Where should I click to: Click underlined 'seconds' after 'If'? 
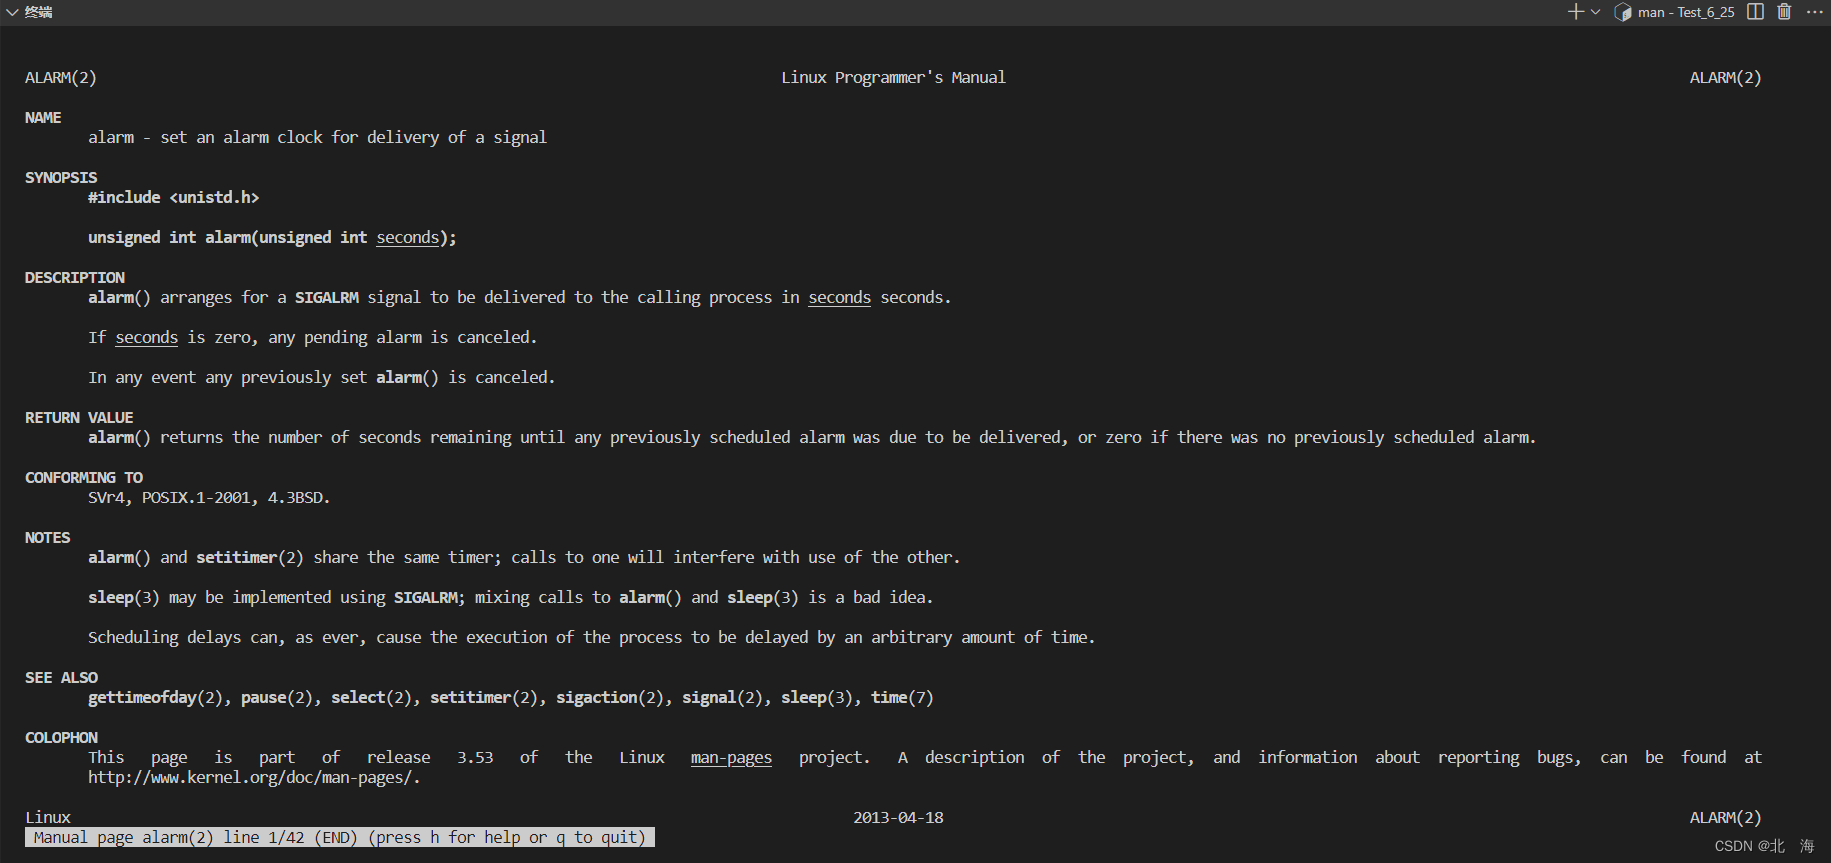[x=146, y=337]
